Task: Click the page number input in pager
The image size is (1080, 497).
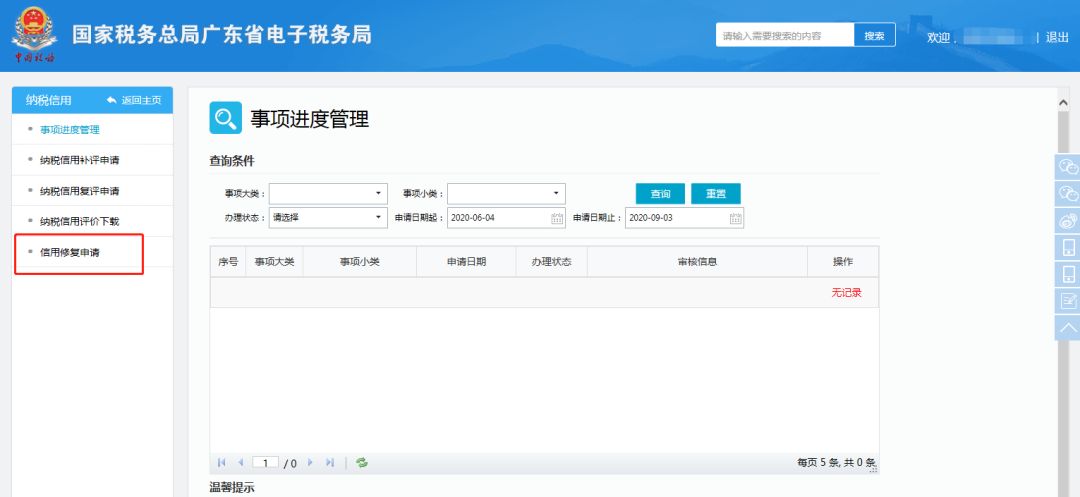Action: [x=265, y=463]
